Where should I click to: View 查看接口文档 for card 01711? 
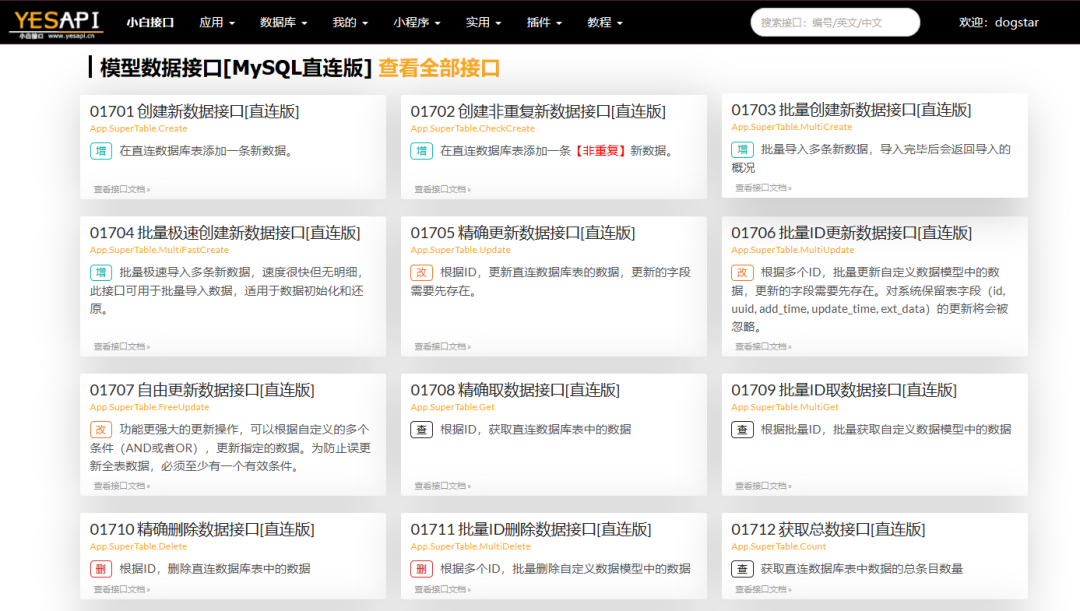(442, 589)
